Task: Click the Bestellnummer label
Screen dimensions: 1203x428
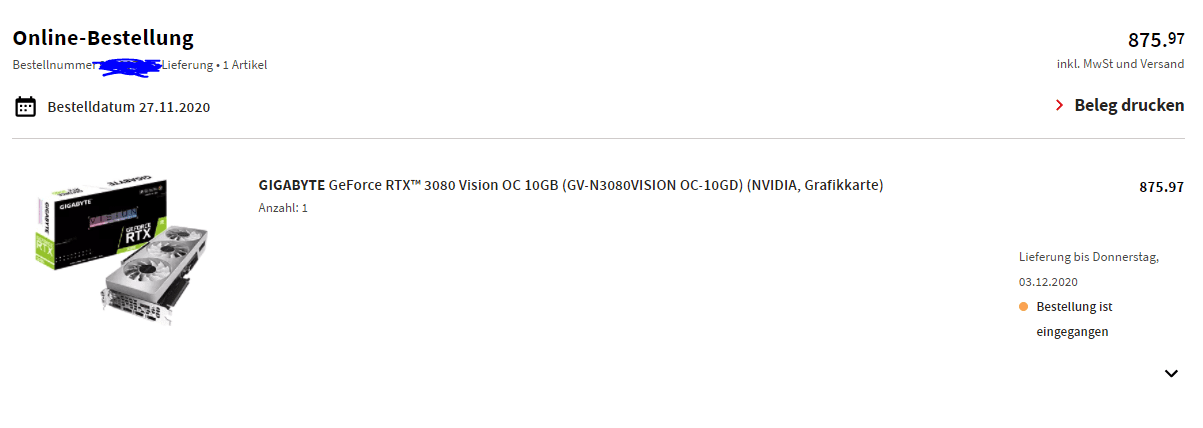Action: tap(53, 65)
